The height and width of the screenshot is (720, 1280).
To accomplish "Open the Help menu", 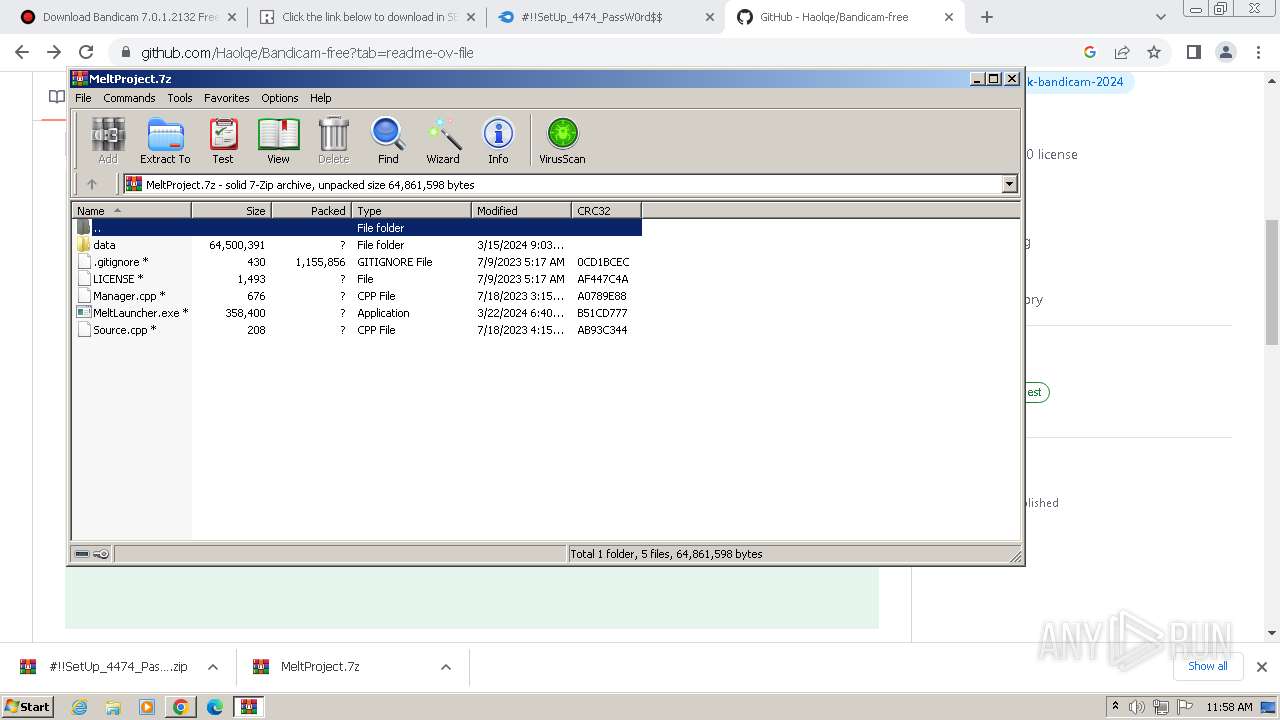I will (320, 98).
